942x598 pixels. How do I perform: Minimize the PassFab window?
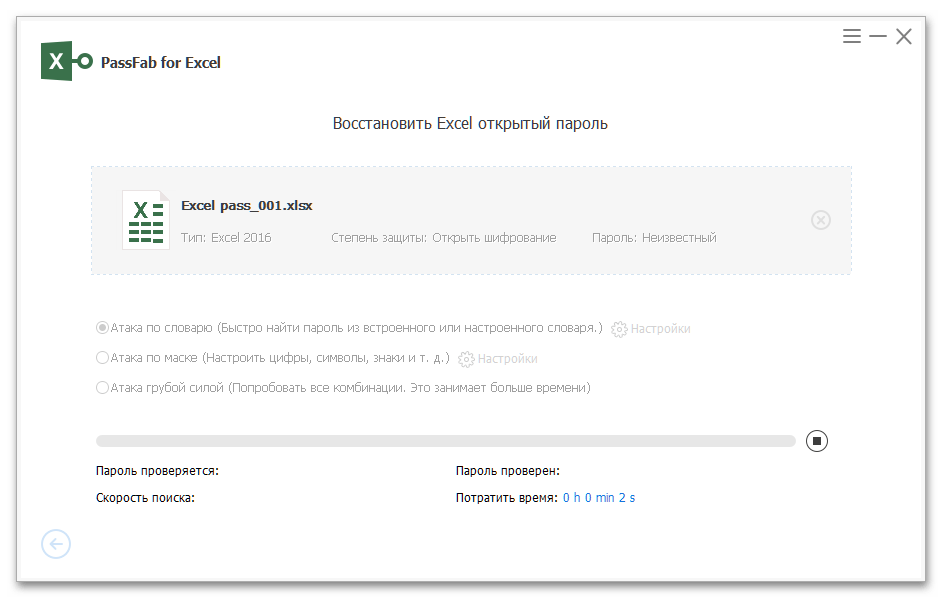click(x=878, y=37)
